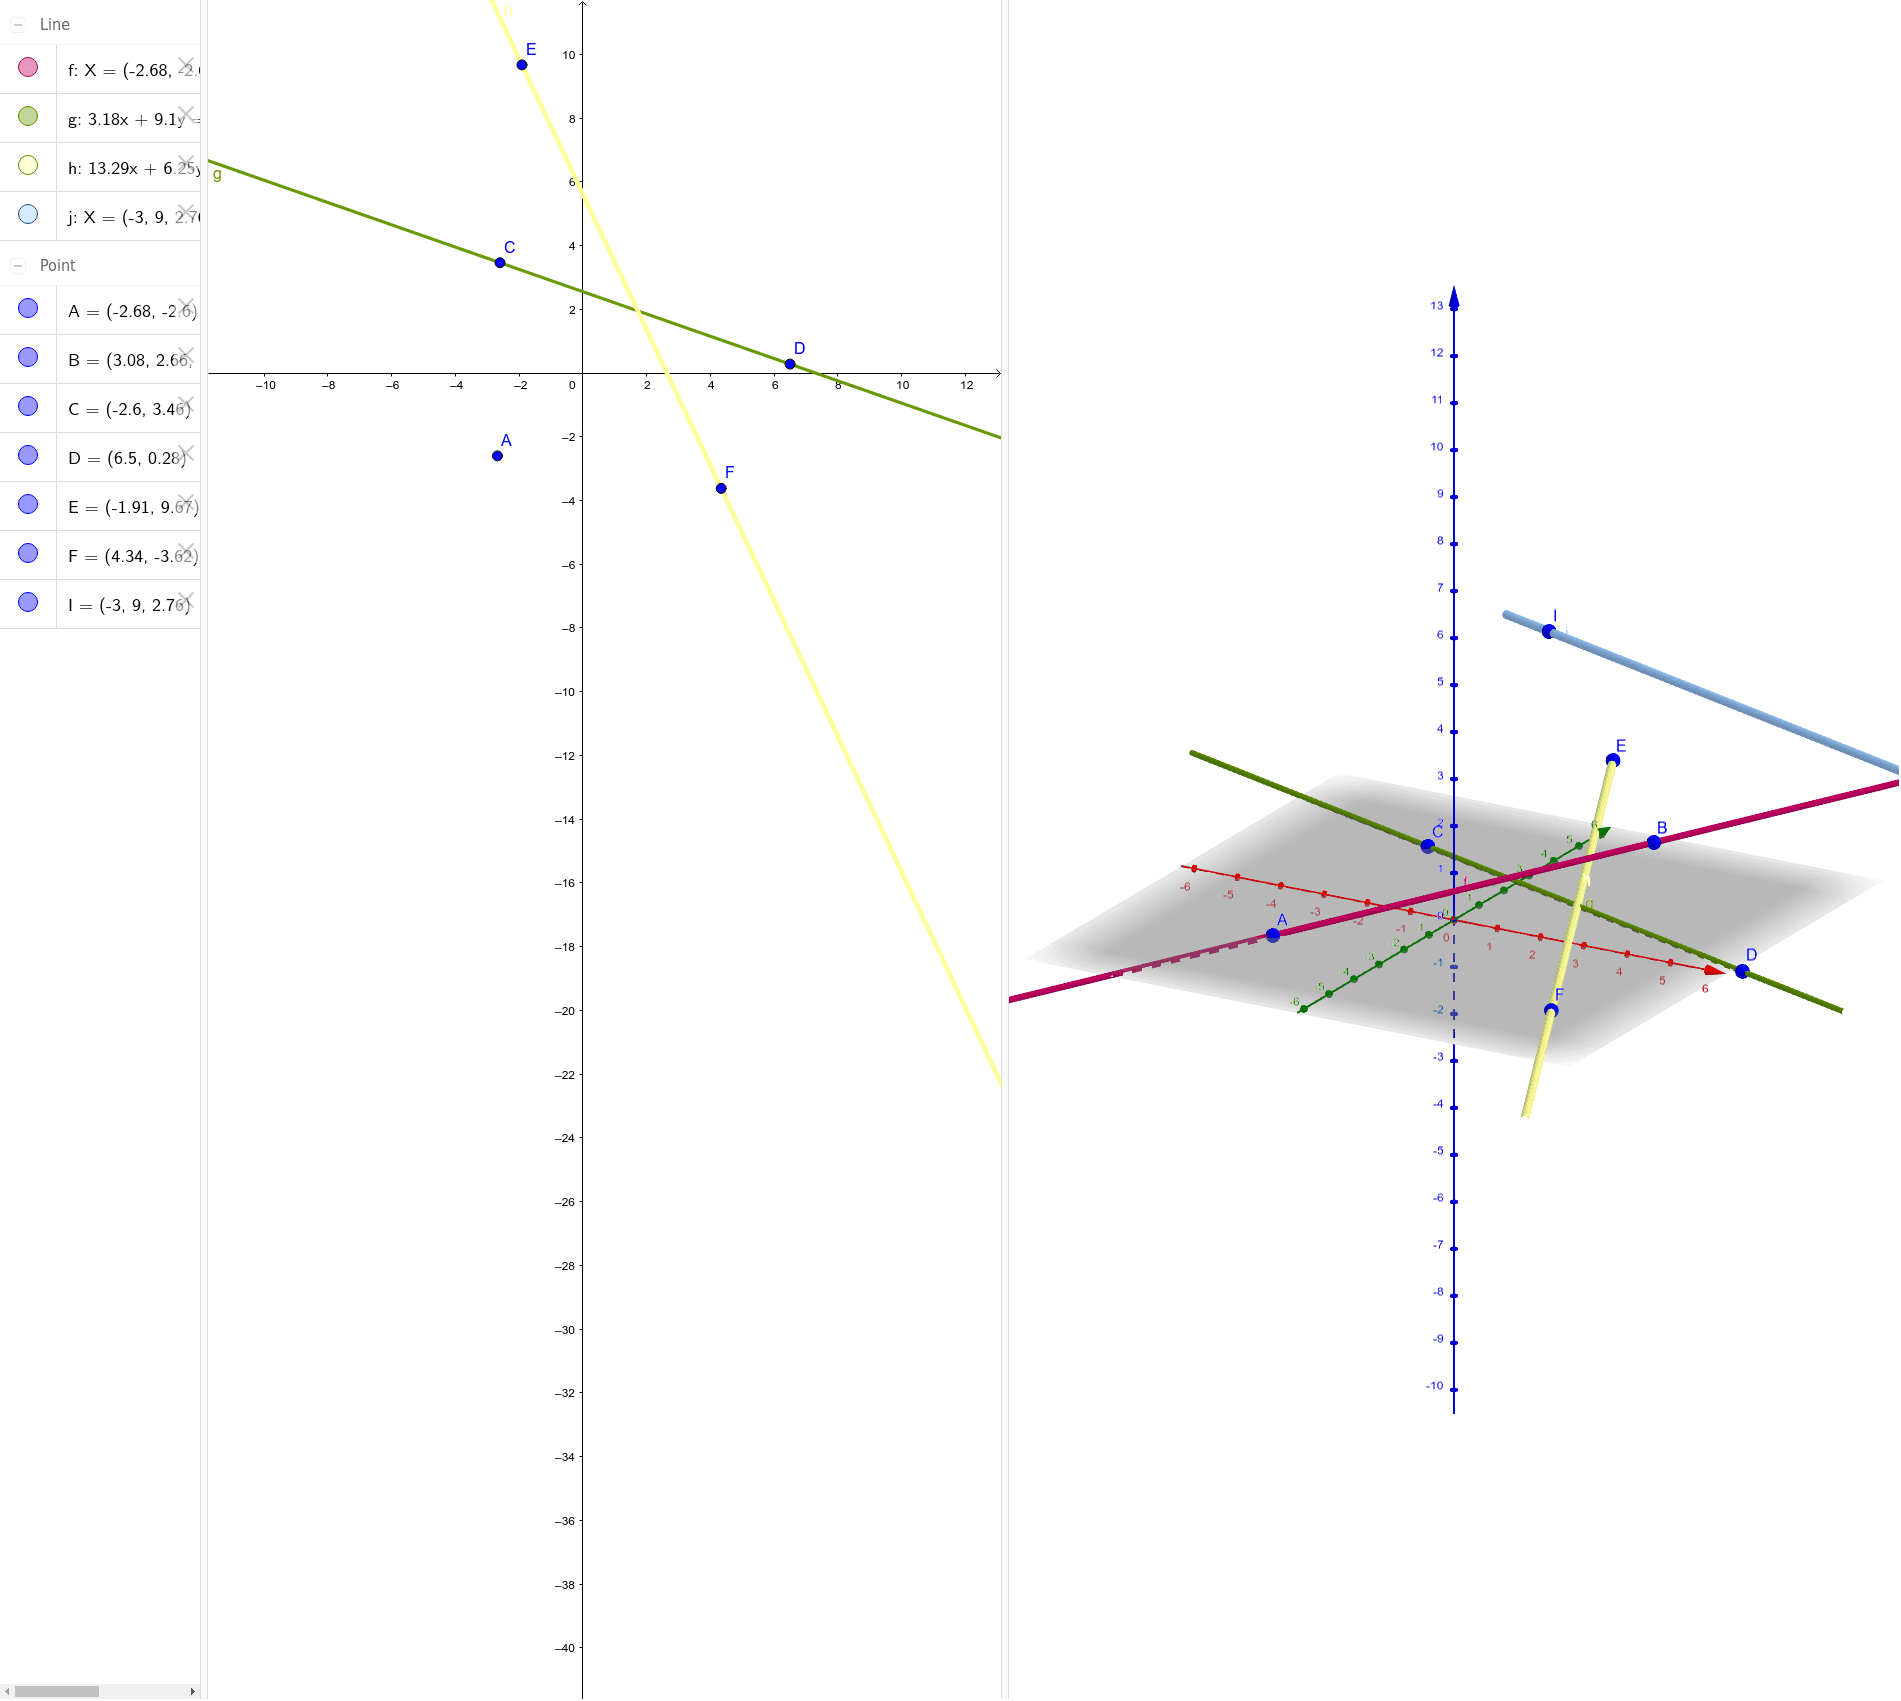Select point I = (-3, 9, 2.76) entry
Image resolution: width=1901 pixels, height=1701 pixels.
129,605
